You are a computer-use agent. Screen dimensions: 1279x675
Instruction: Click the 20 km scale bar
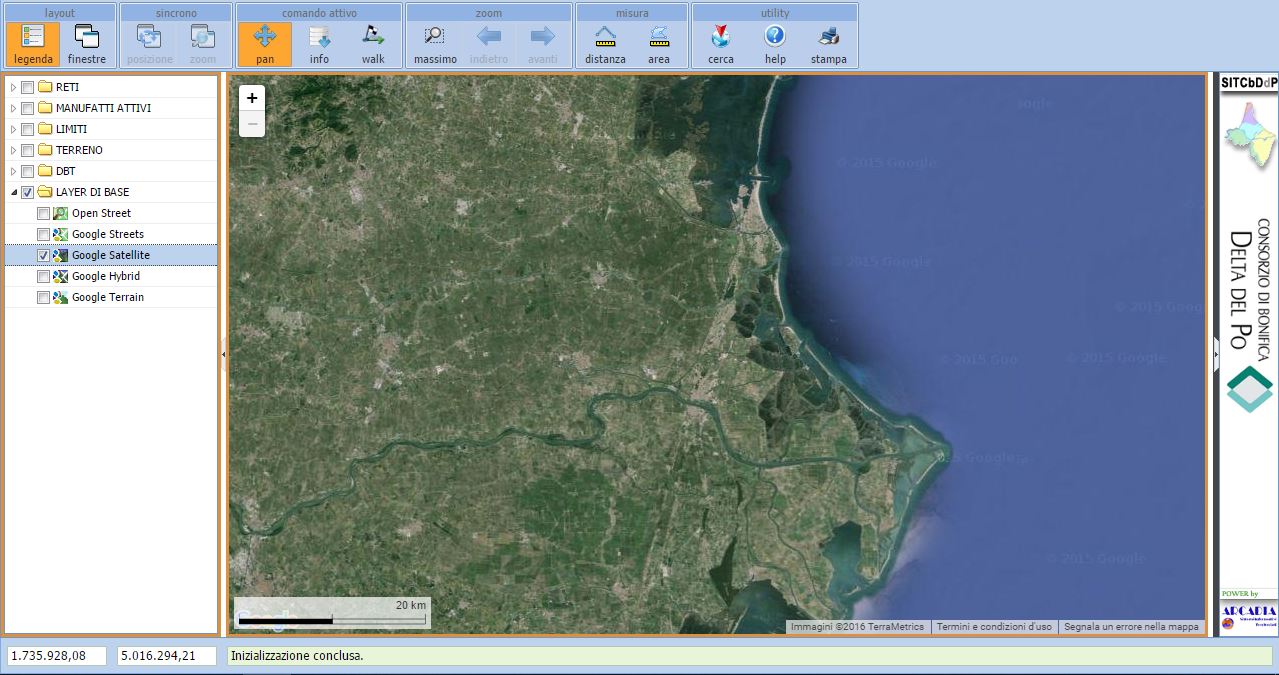tap(332, 613)
